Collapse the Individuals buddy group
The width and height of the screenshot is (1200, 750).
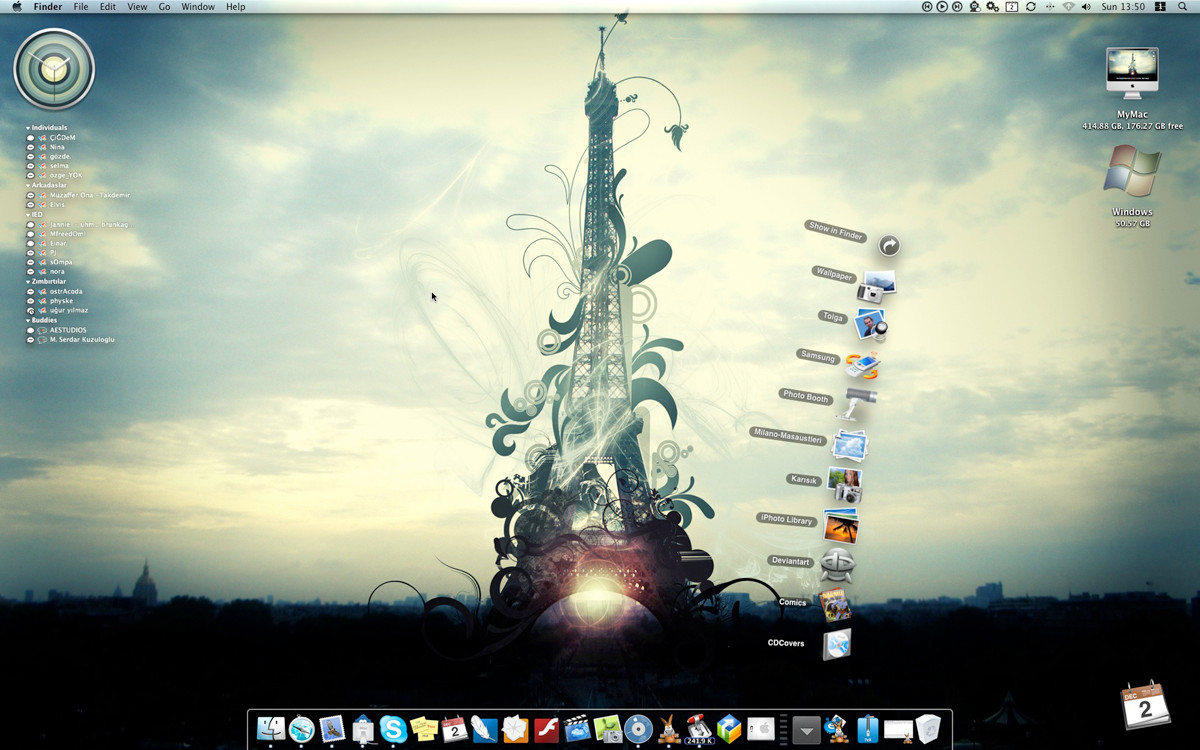pyautogui.click(x=28, y=128)
